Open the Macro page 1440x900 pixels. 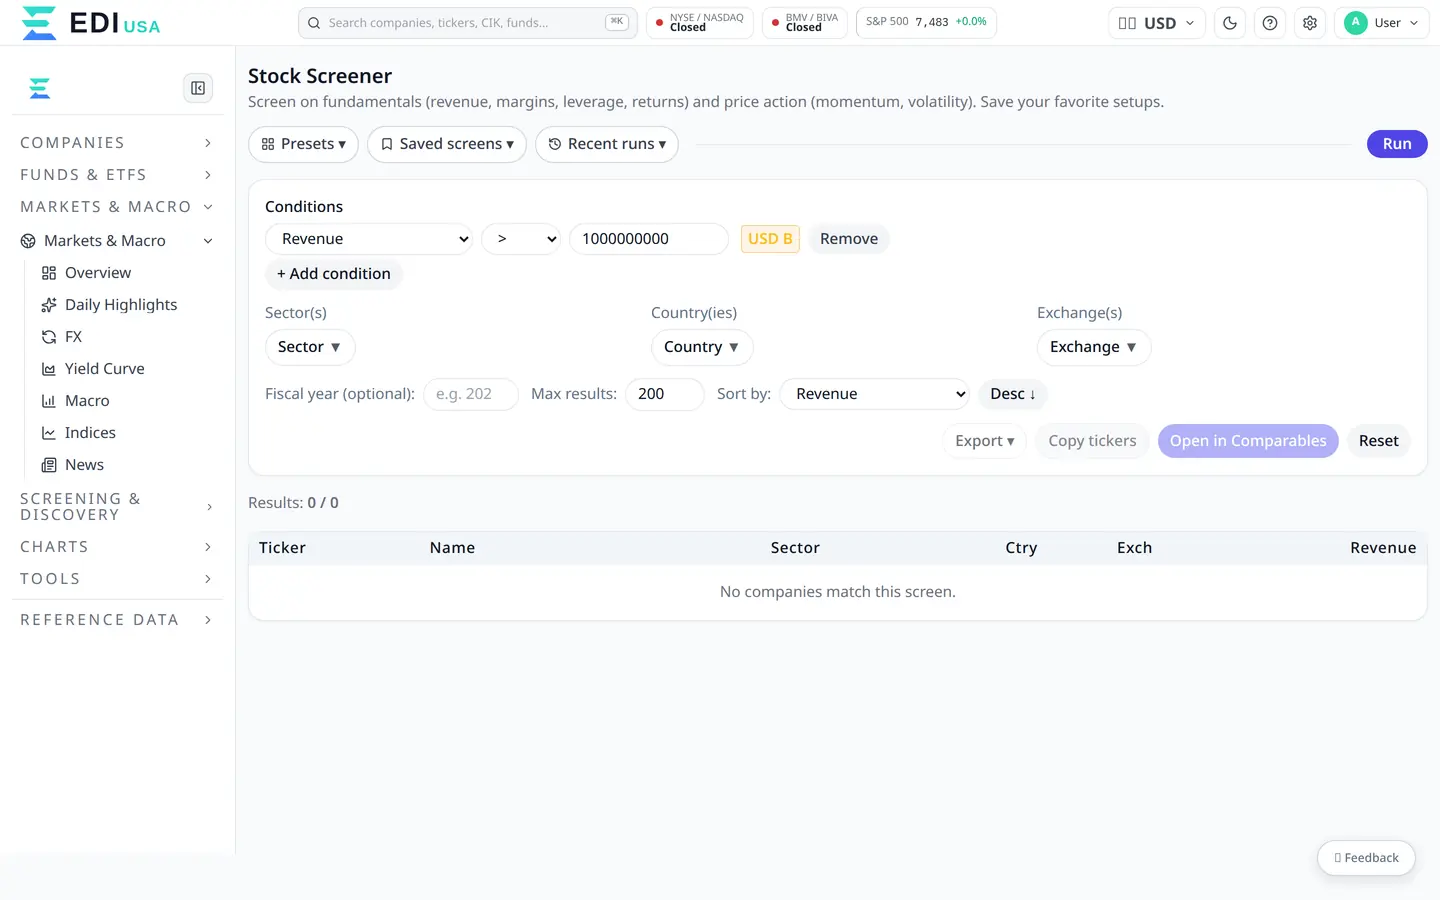87,401
